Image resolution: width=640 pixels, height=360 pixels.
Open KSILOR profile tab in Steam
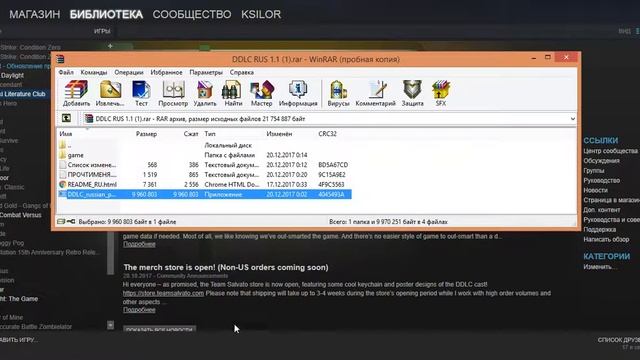tap(261, 14)
